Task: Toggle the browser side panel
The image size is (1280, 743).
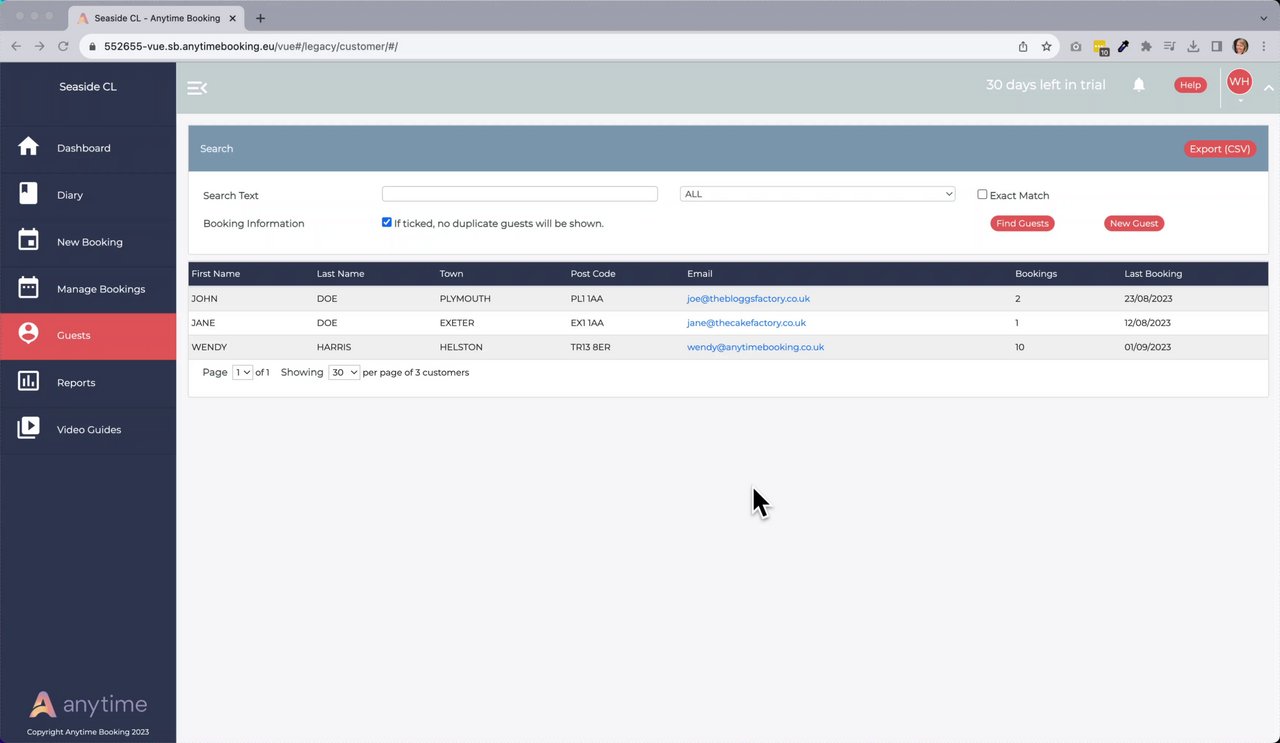Action: pyautogui.click(x=1217, y=46)
